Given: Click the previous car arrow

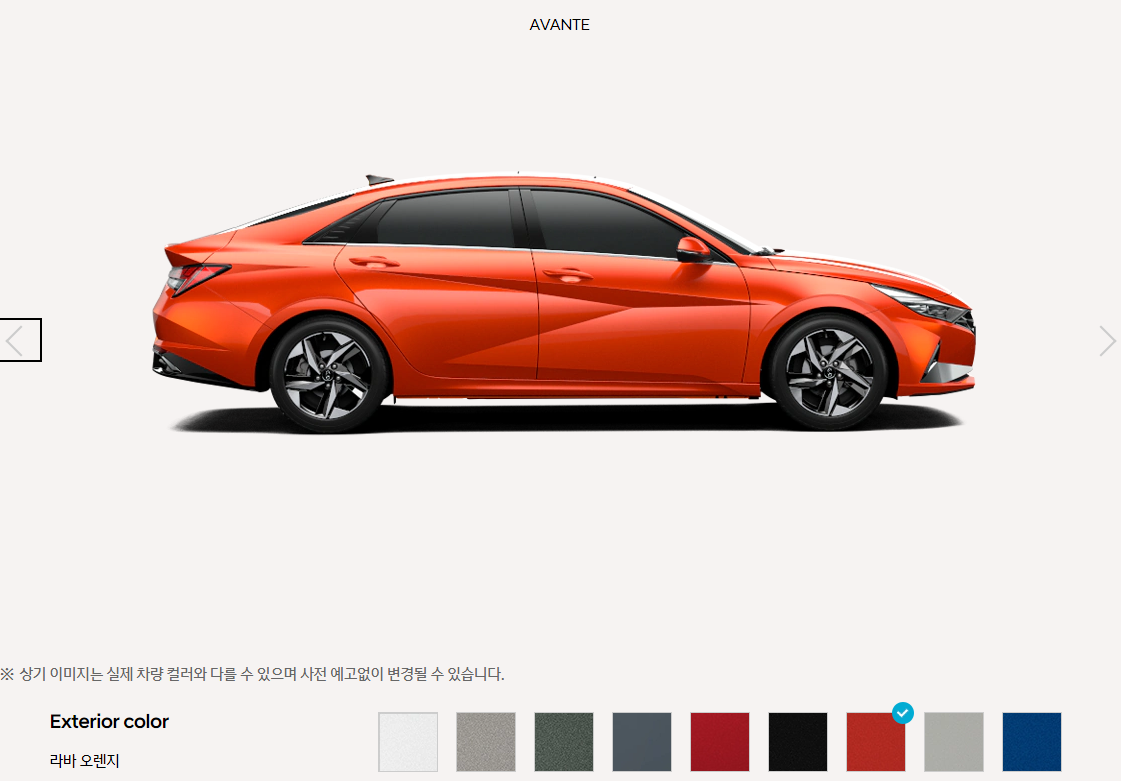Looking at the screenshot, I should click(19, 340).
